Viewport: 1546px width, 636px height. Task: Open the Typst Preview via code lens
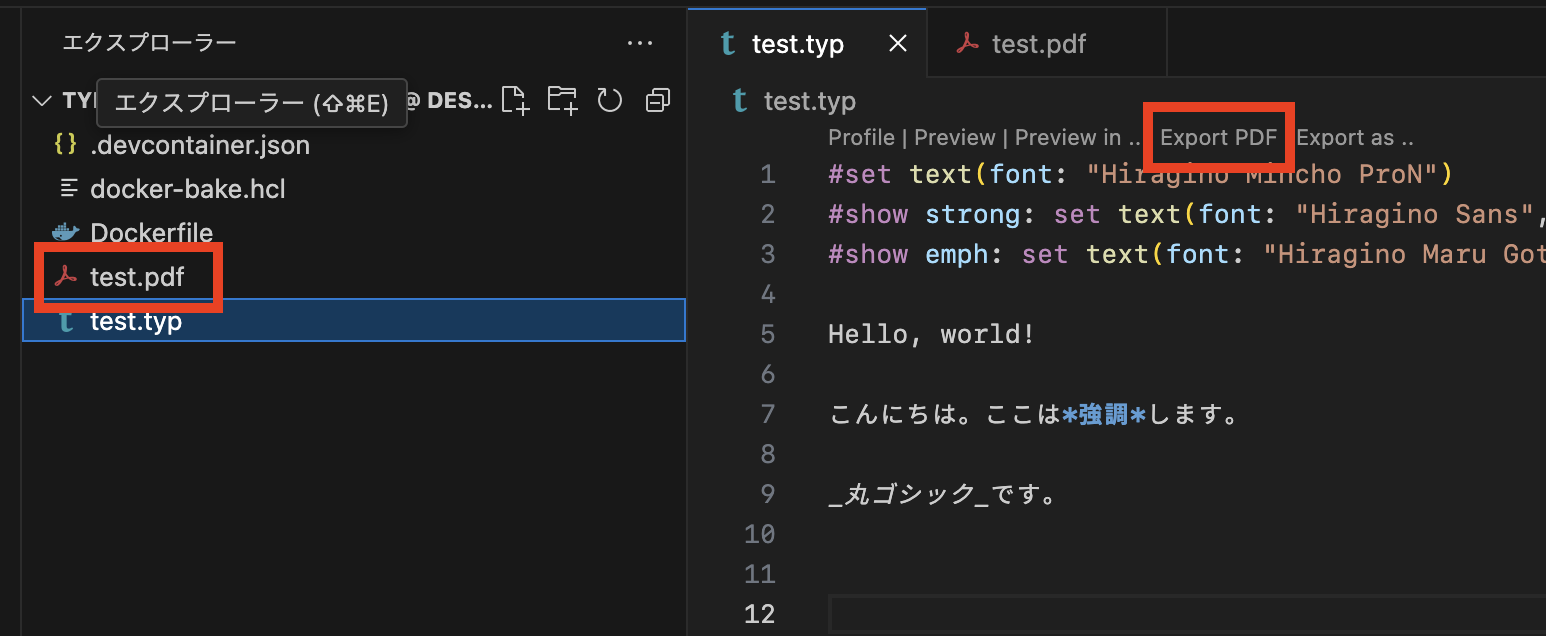click(954, 137)
